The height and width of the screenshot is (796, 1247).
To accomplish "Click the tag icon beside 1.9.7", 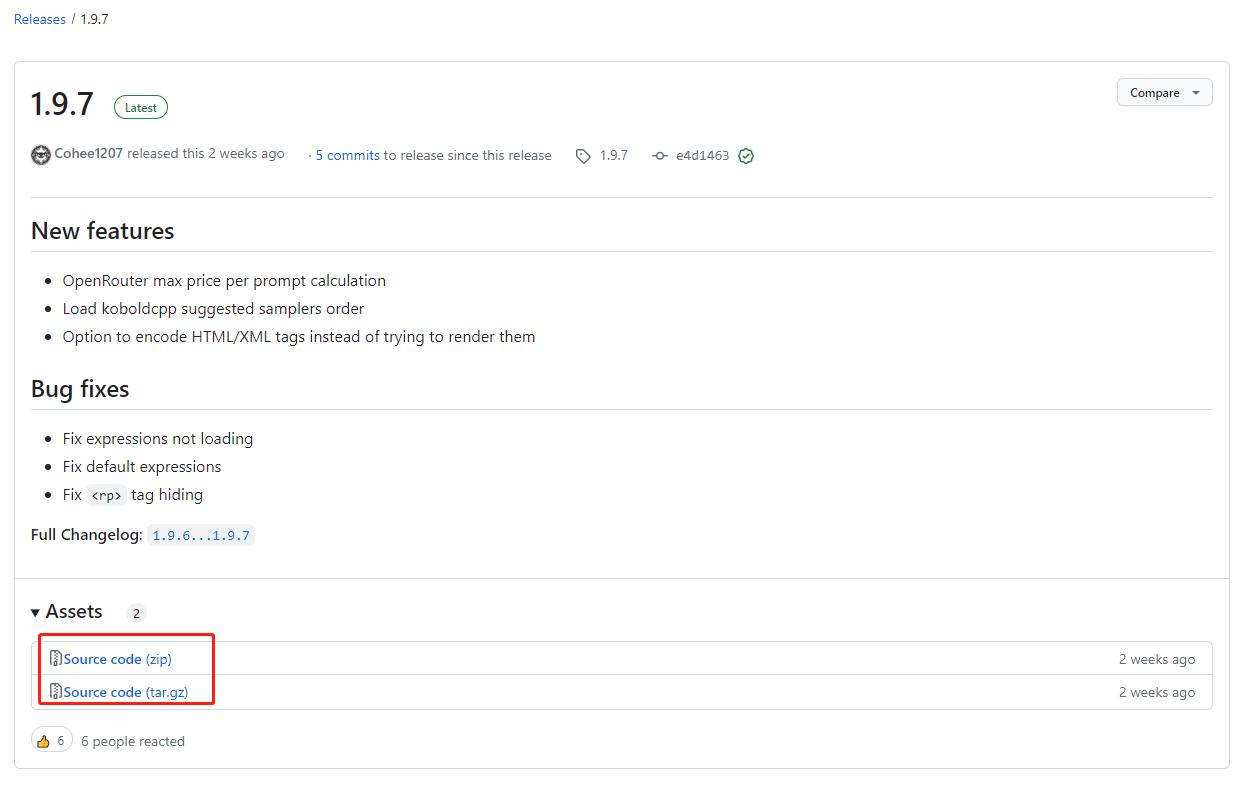I will (x=583, y=156).
